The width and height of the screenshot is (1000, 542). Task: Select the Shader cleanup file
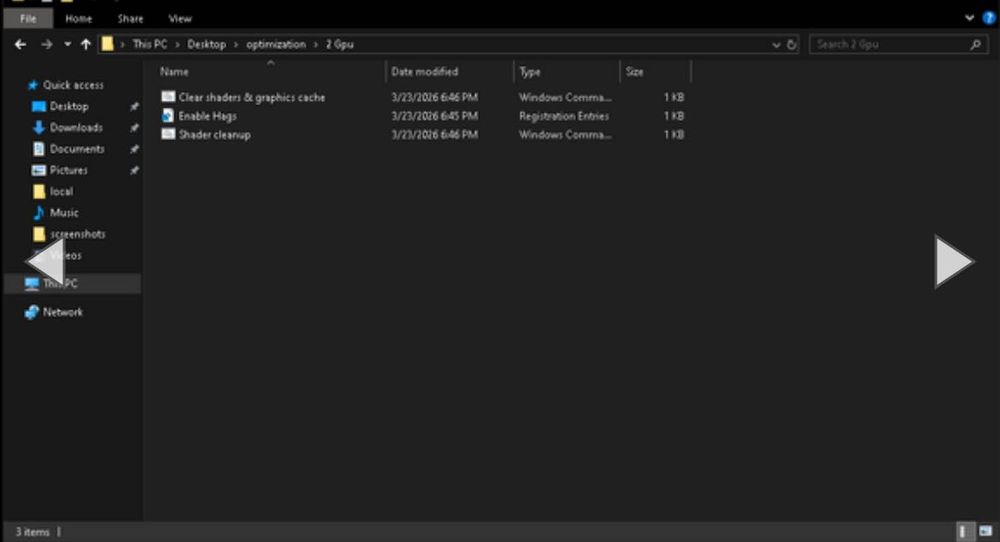click(x=214, y=135)
